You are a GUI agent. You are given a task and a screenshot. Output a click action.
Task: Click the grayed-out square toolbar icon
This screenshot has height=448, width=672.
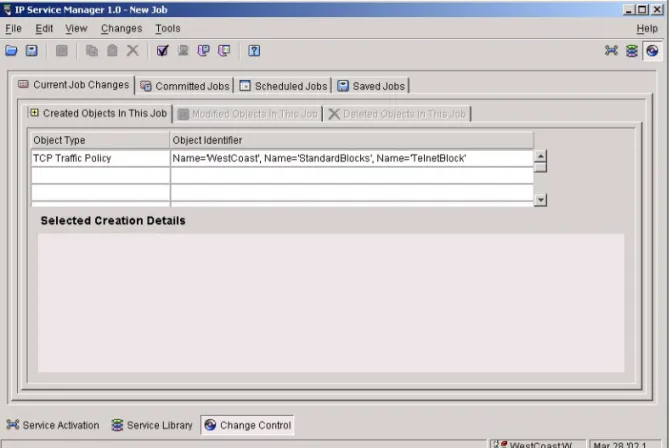(62, 51)
